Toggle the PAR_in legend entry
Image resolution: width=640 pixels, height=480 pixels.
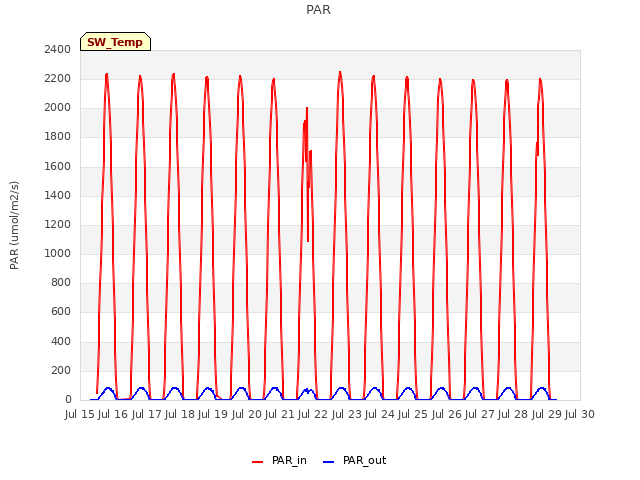click(x=280, y=460)
